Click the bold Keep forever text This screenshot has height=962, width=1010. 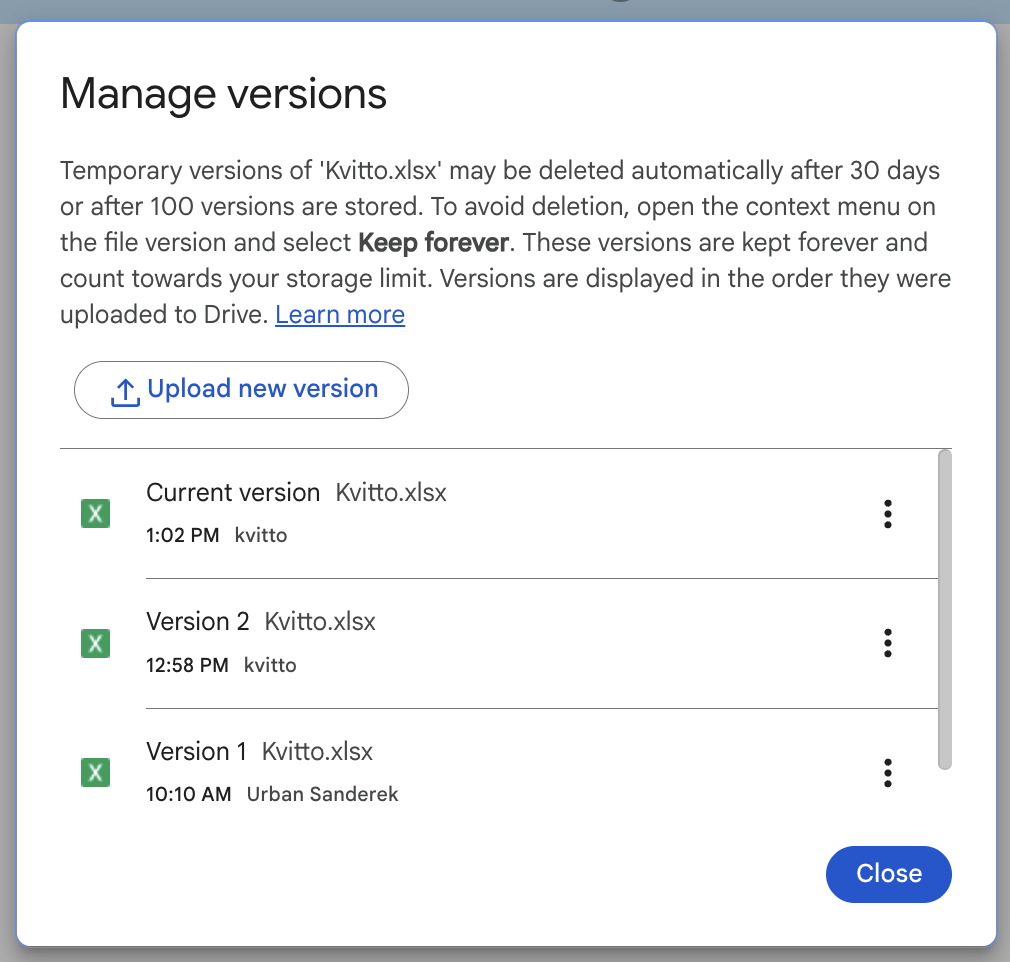433,243
